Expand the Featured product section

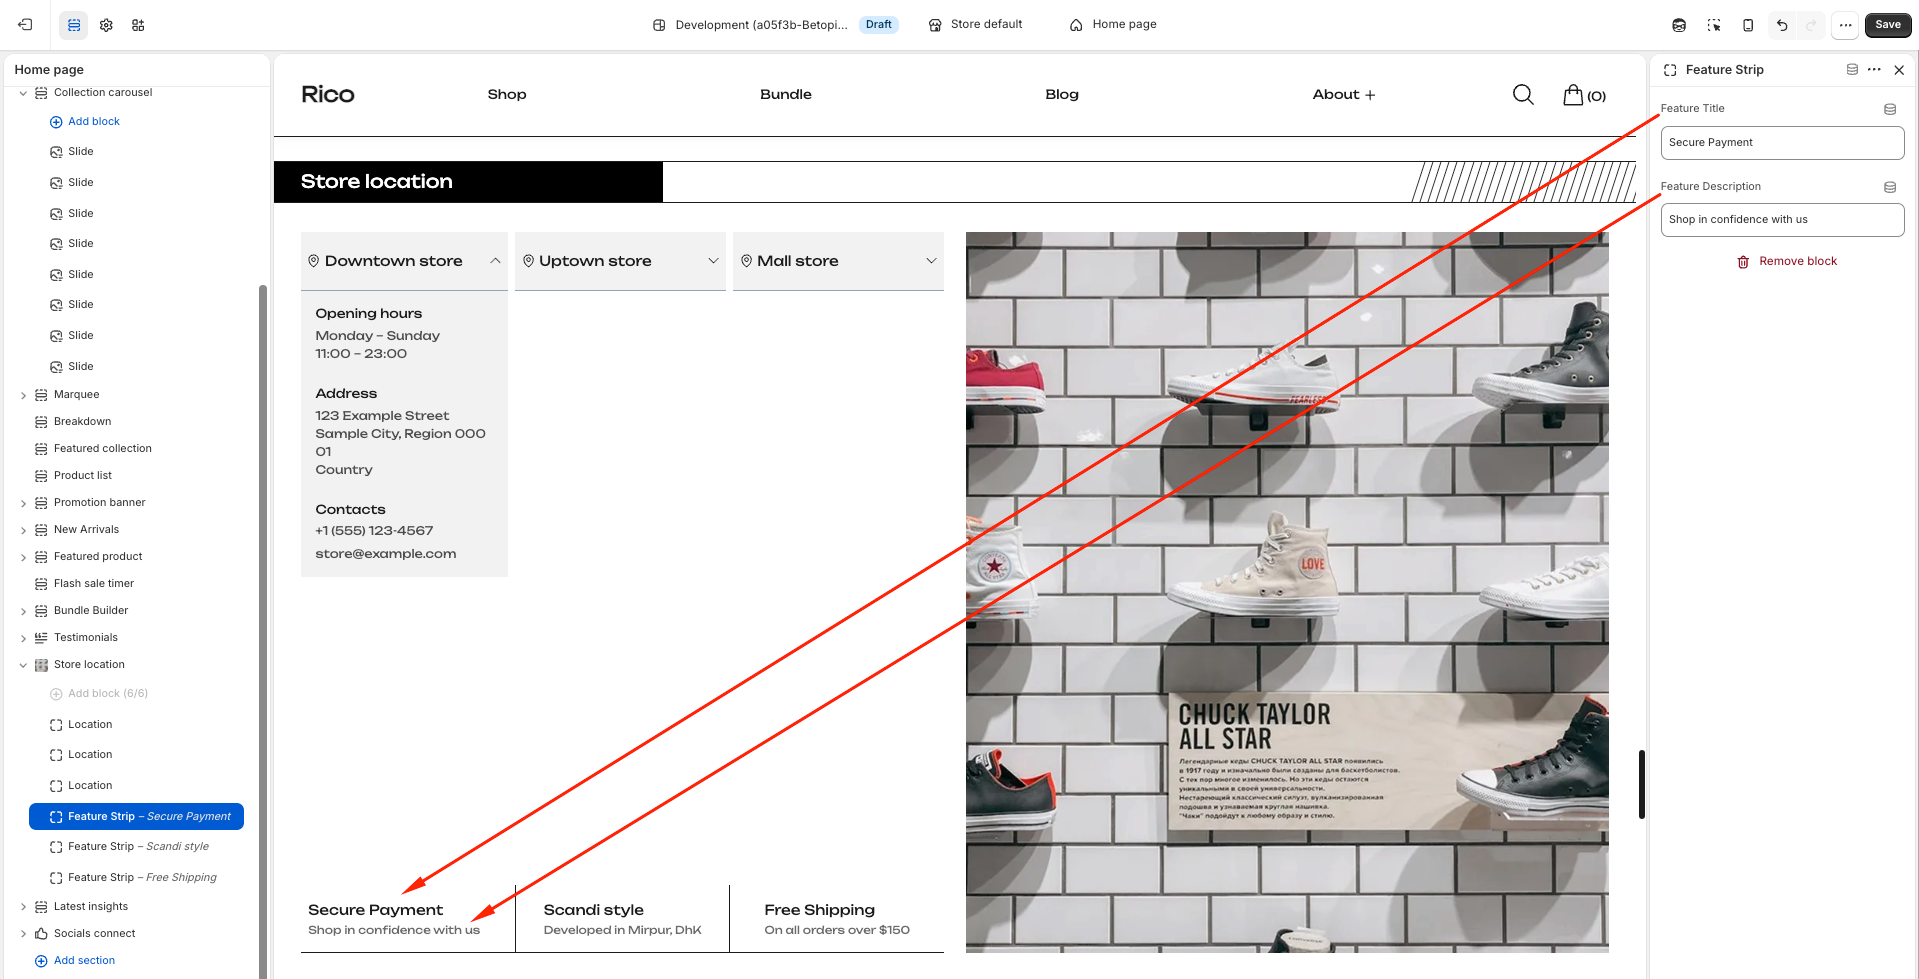pos(23,557)
